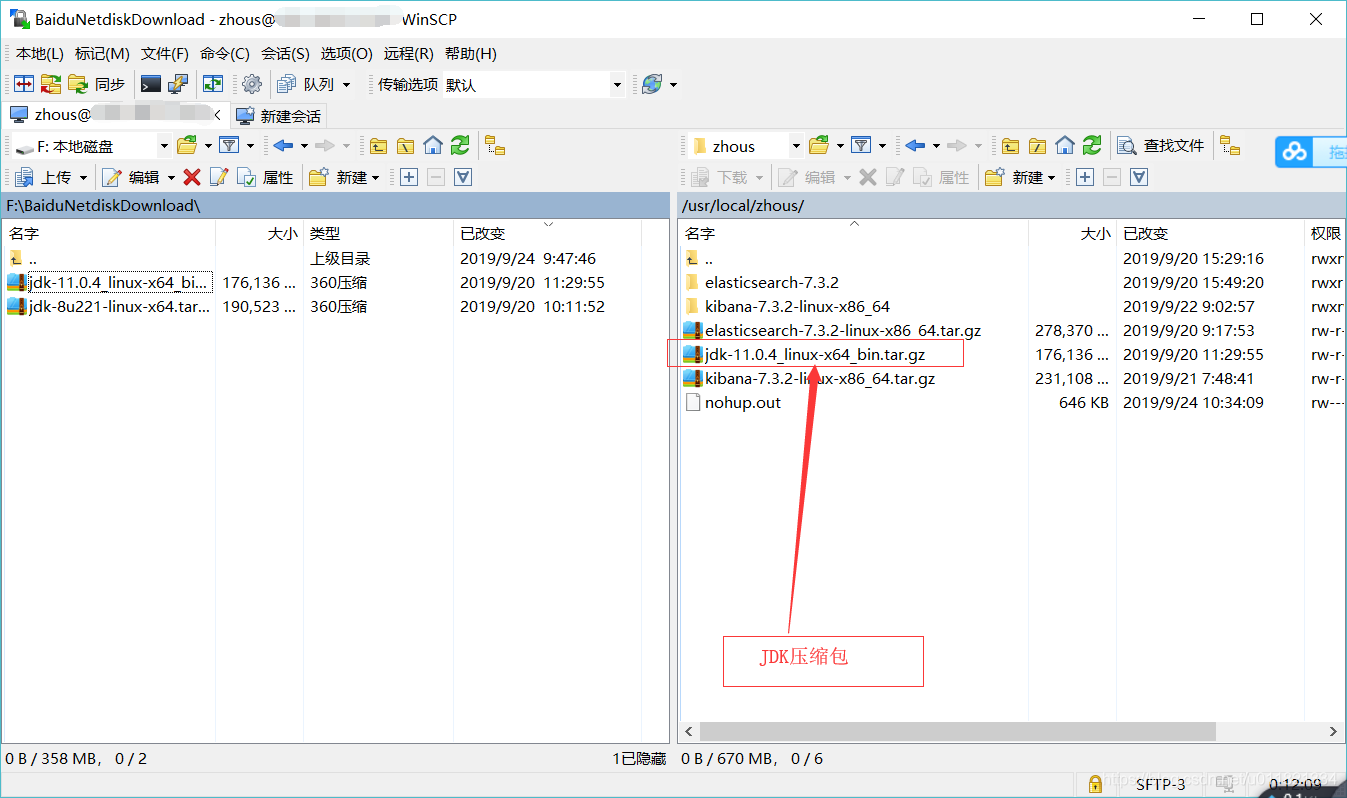This screenshot has height=798, width=1347.
Task: Open the 本地(L) menu
Action: pos(39,54)
